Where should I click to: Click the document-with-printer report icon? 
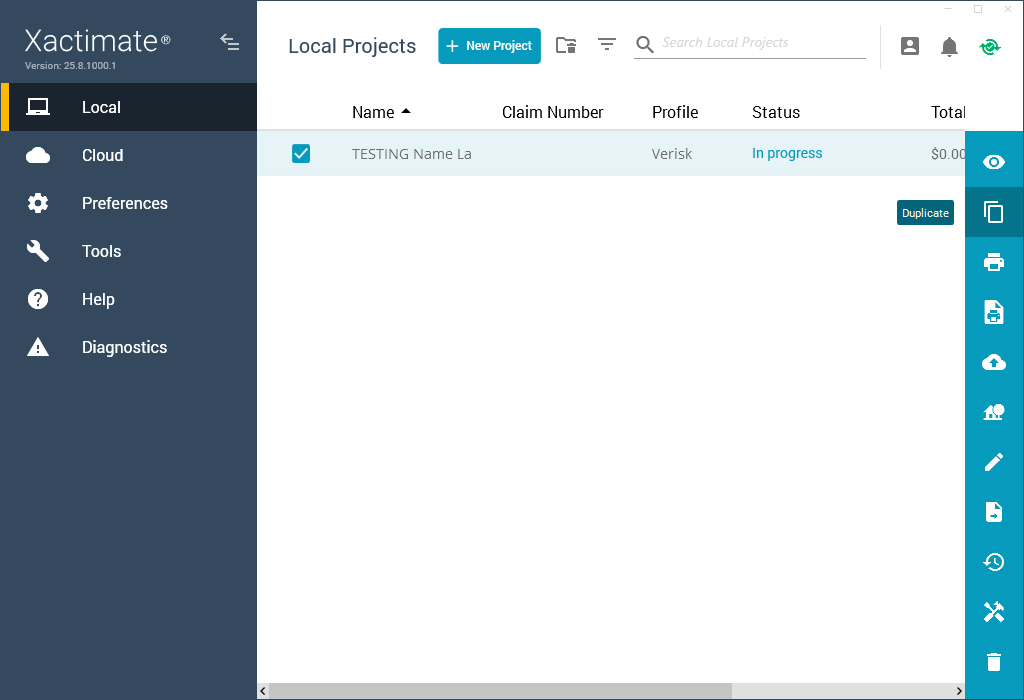(994, 312)
